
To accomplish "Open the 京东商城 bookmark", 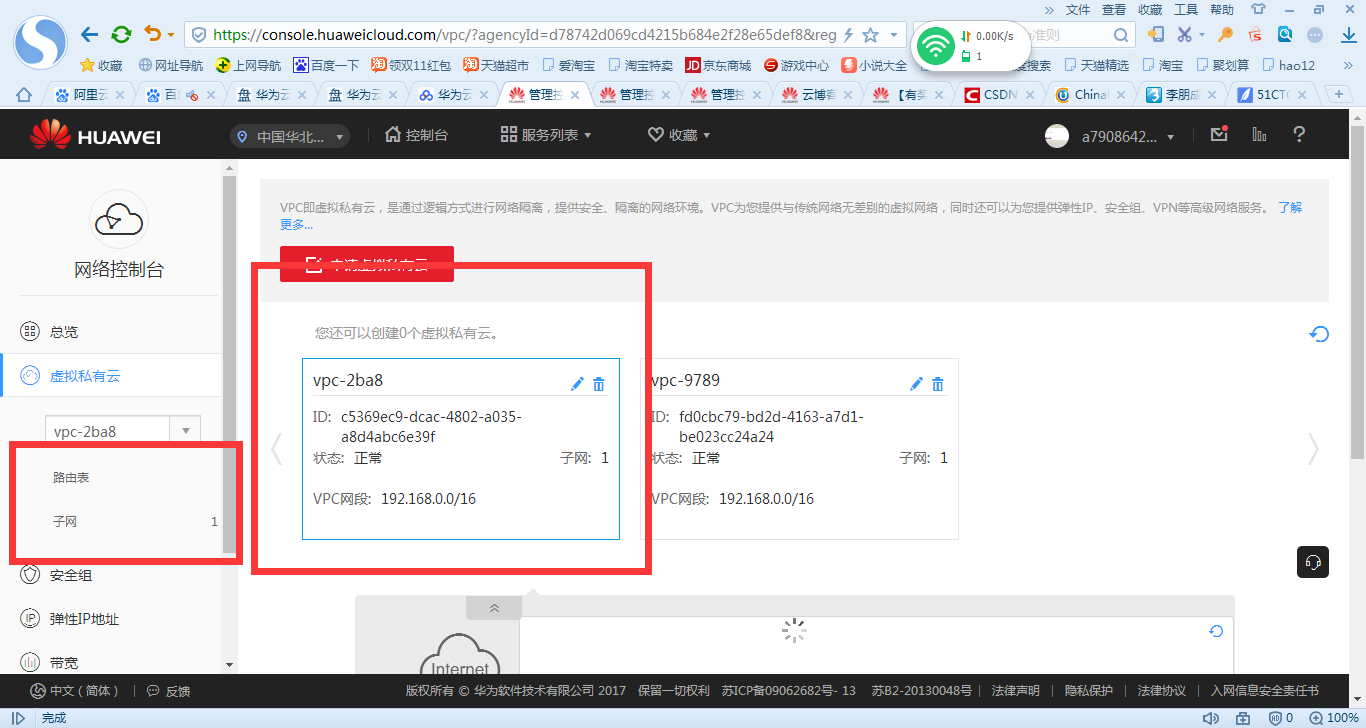I will click(718, 65).
